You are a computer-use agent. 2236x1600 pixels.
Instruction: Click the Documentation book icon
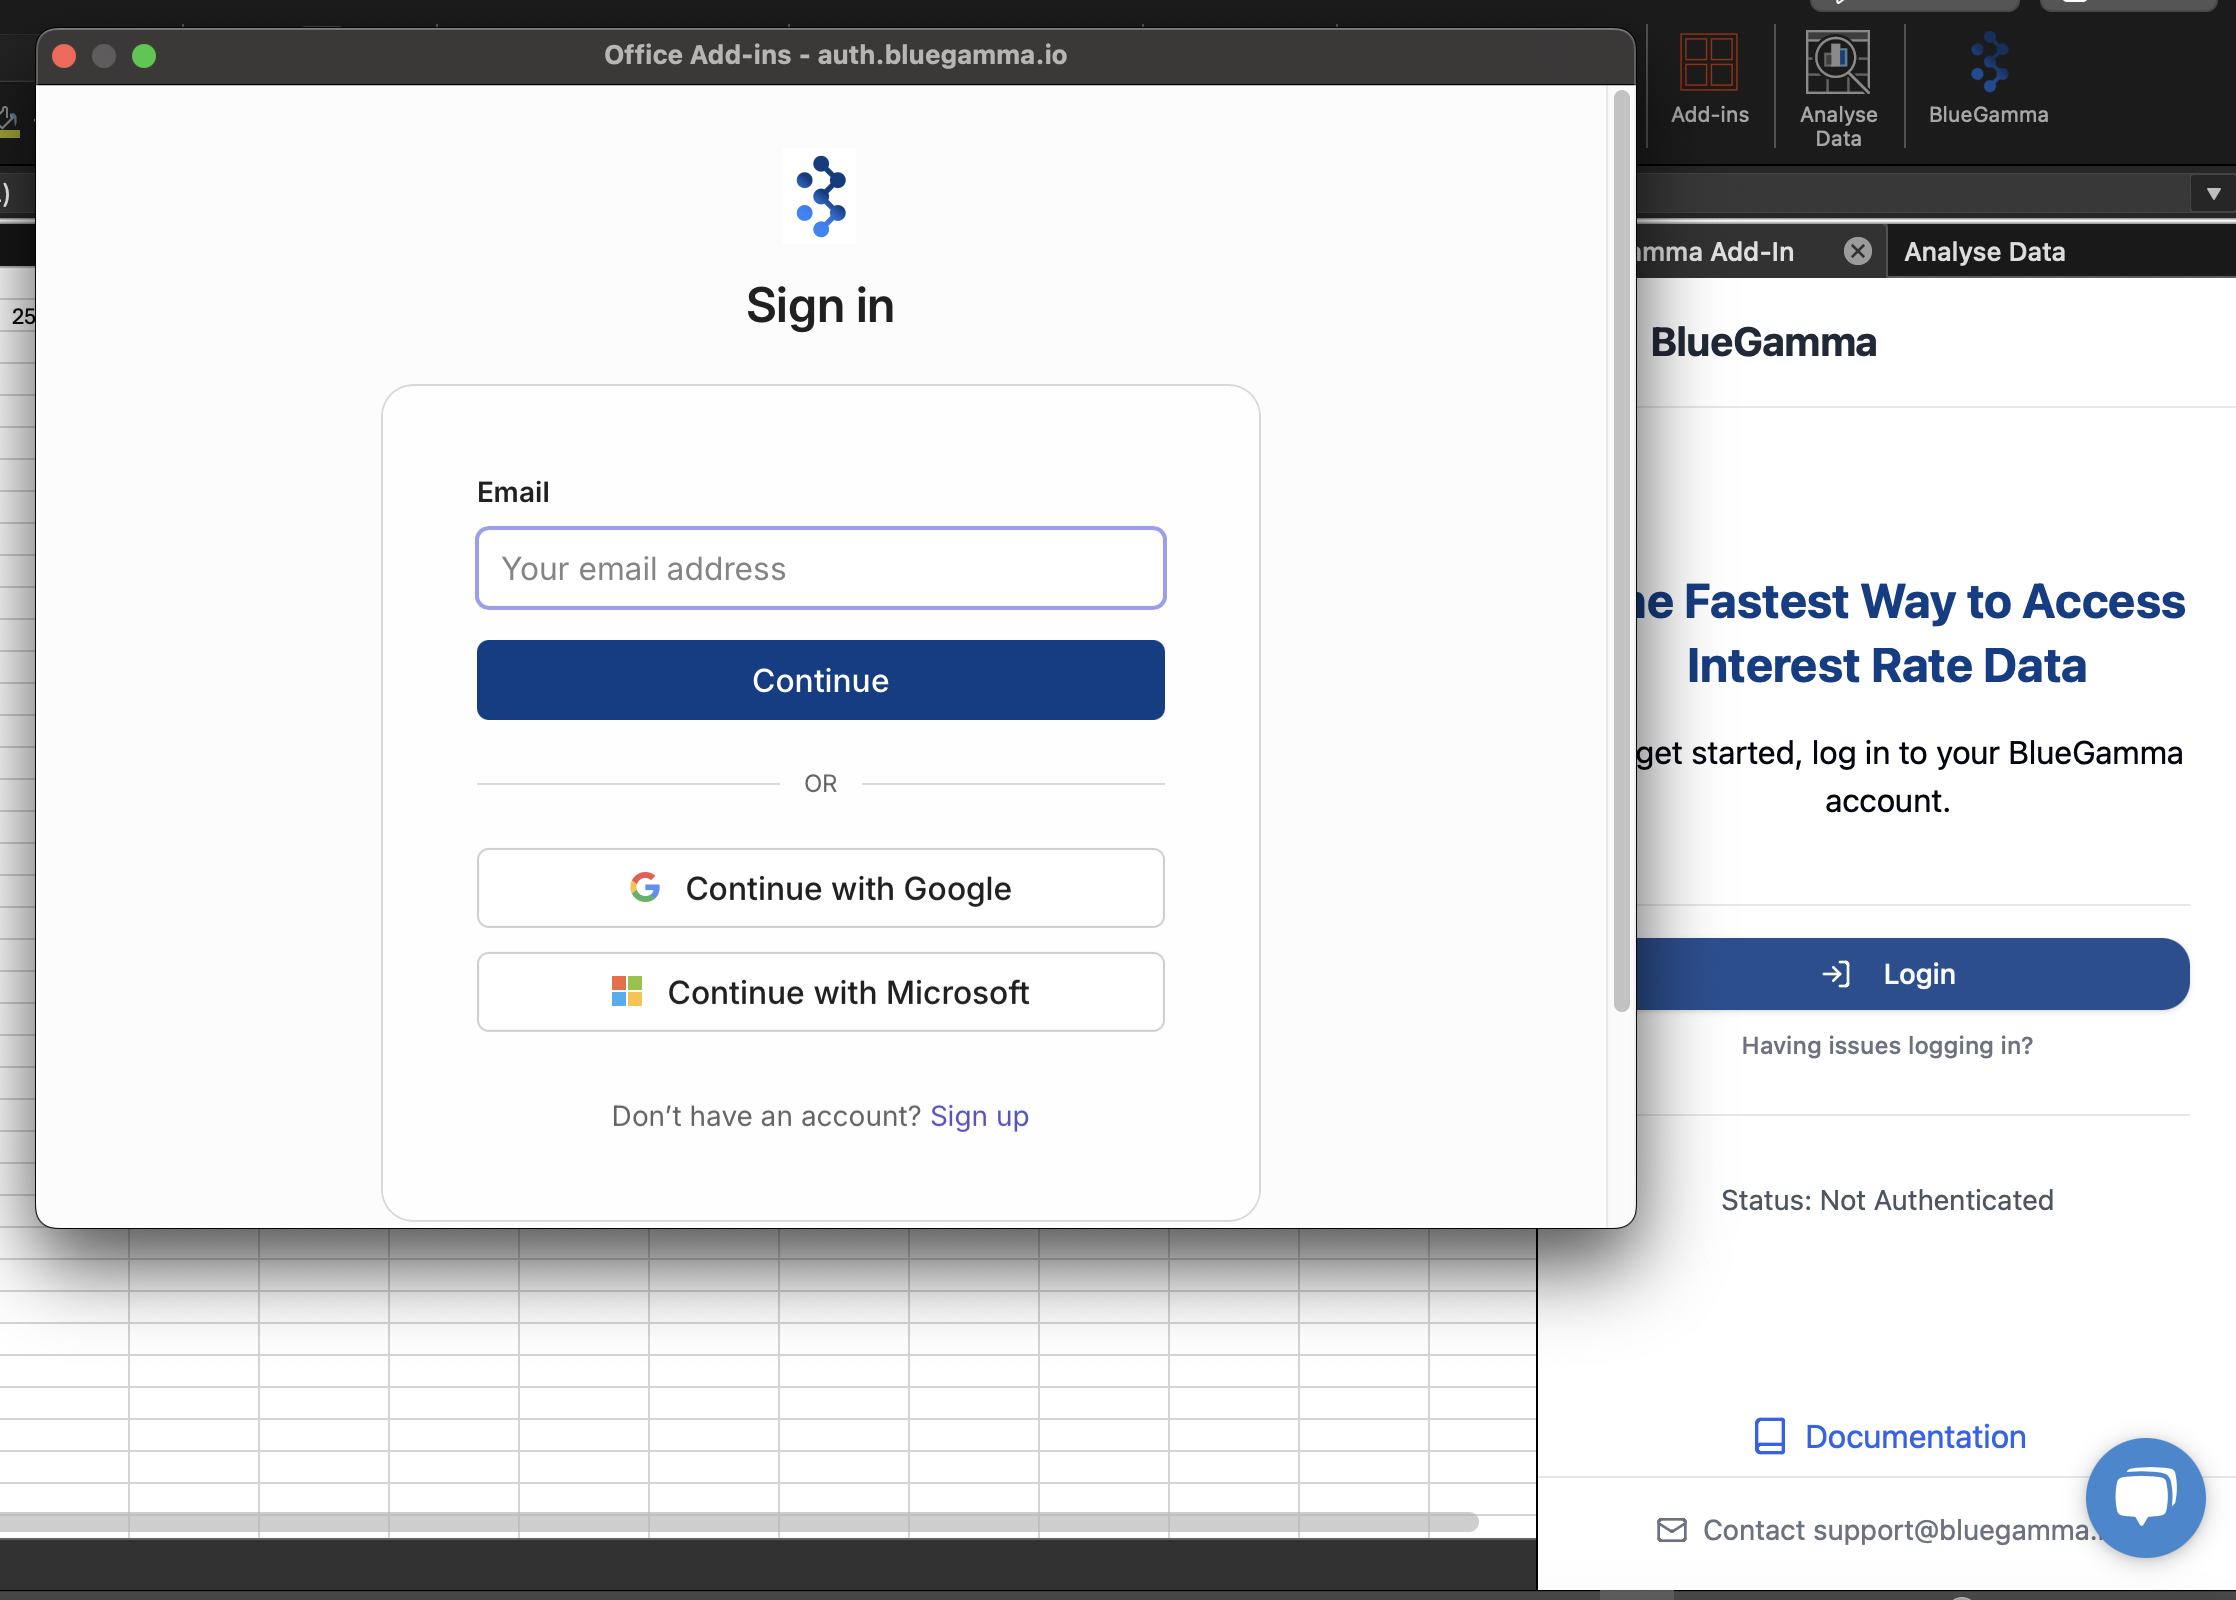(x=1769, y=1436)
